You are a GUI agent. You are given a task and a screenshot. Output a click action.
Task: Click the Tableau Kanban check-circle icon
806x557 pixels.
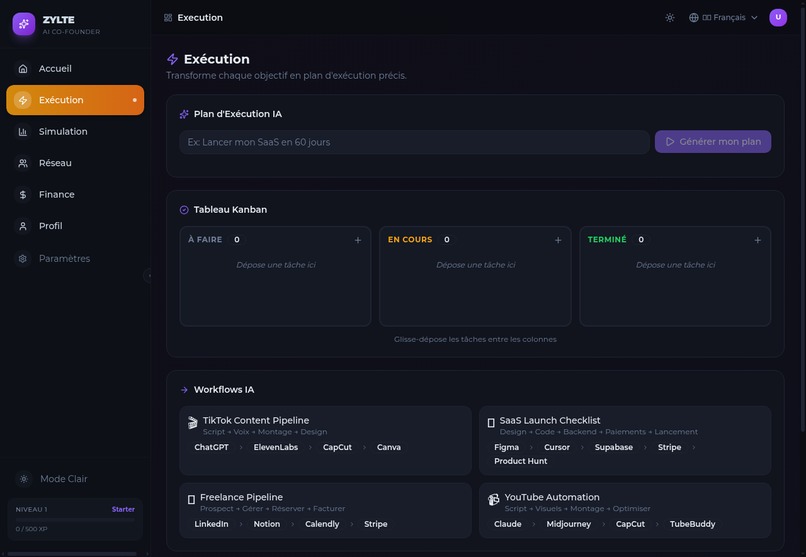tap(184, 210)
